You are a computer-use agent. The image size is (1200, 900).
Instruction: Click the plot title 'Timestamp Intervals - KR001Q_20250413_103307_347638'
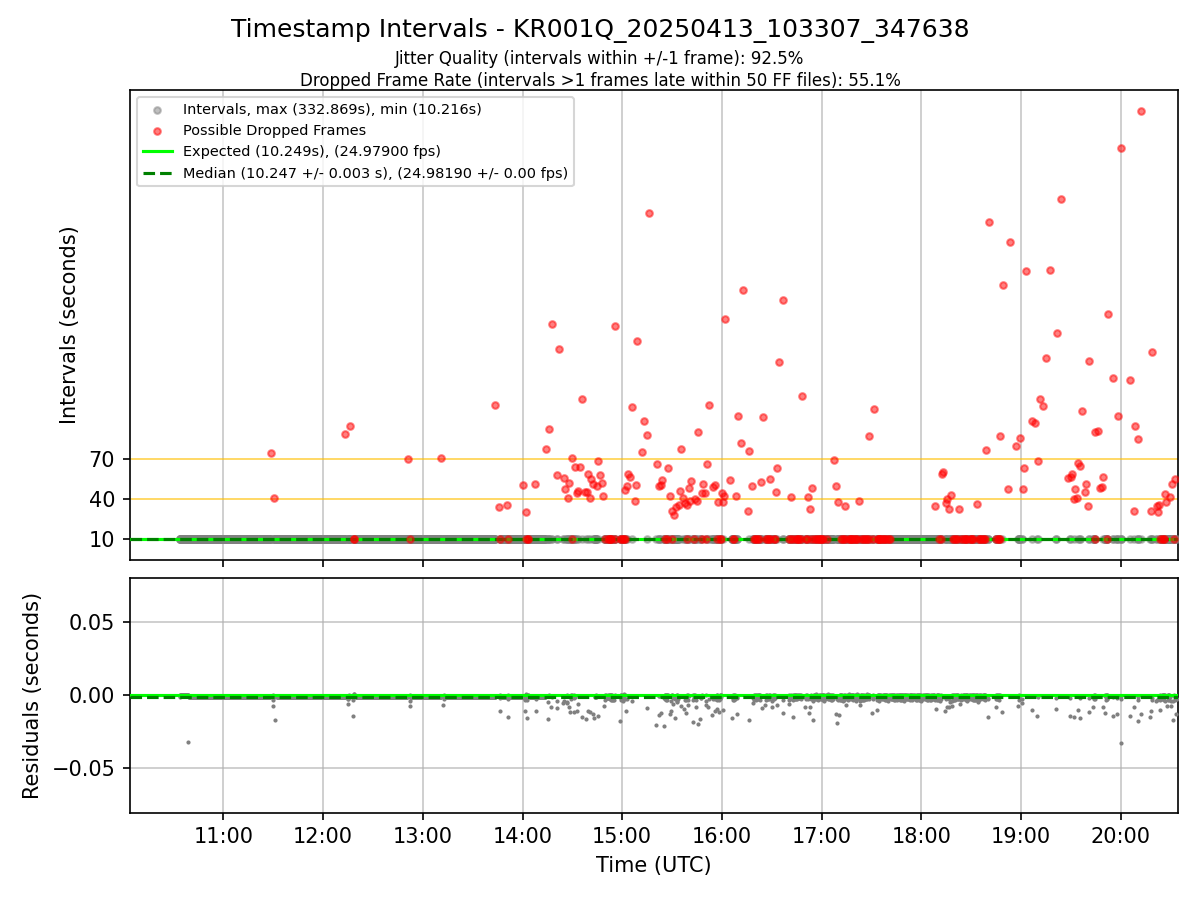600,29
